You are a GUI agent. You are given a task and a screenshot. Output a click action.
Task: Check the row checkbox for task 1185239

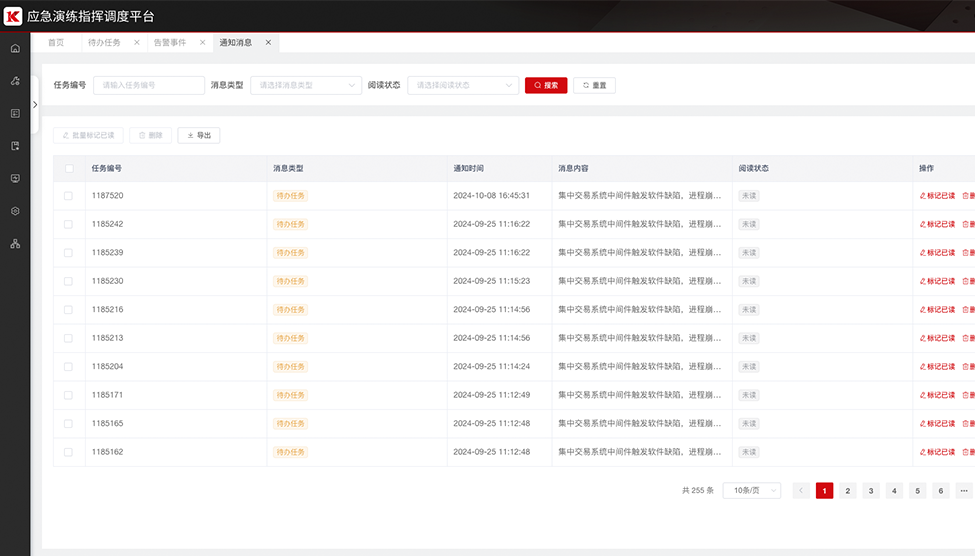[68, 253]
